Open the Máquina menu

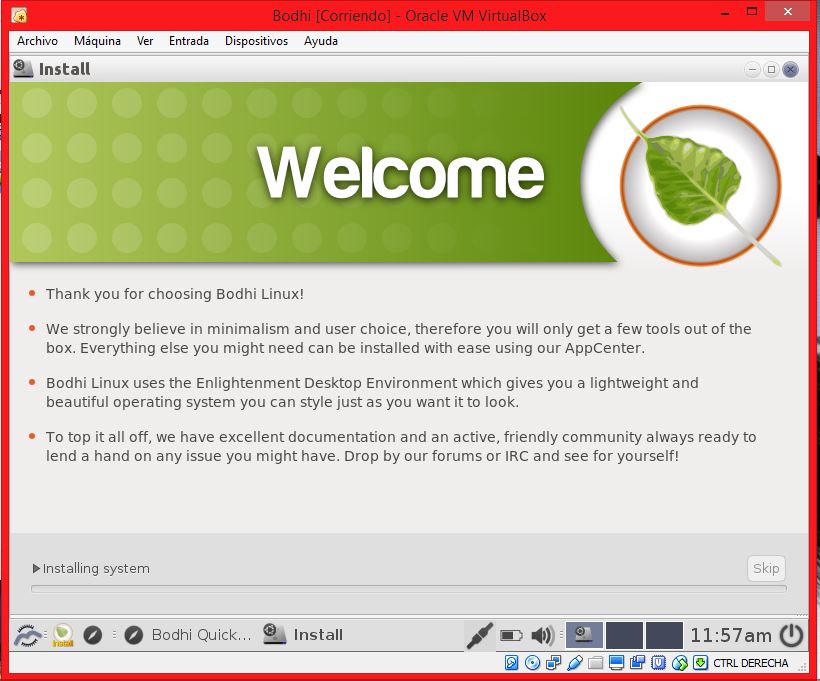(97, 41)
